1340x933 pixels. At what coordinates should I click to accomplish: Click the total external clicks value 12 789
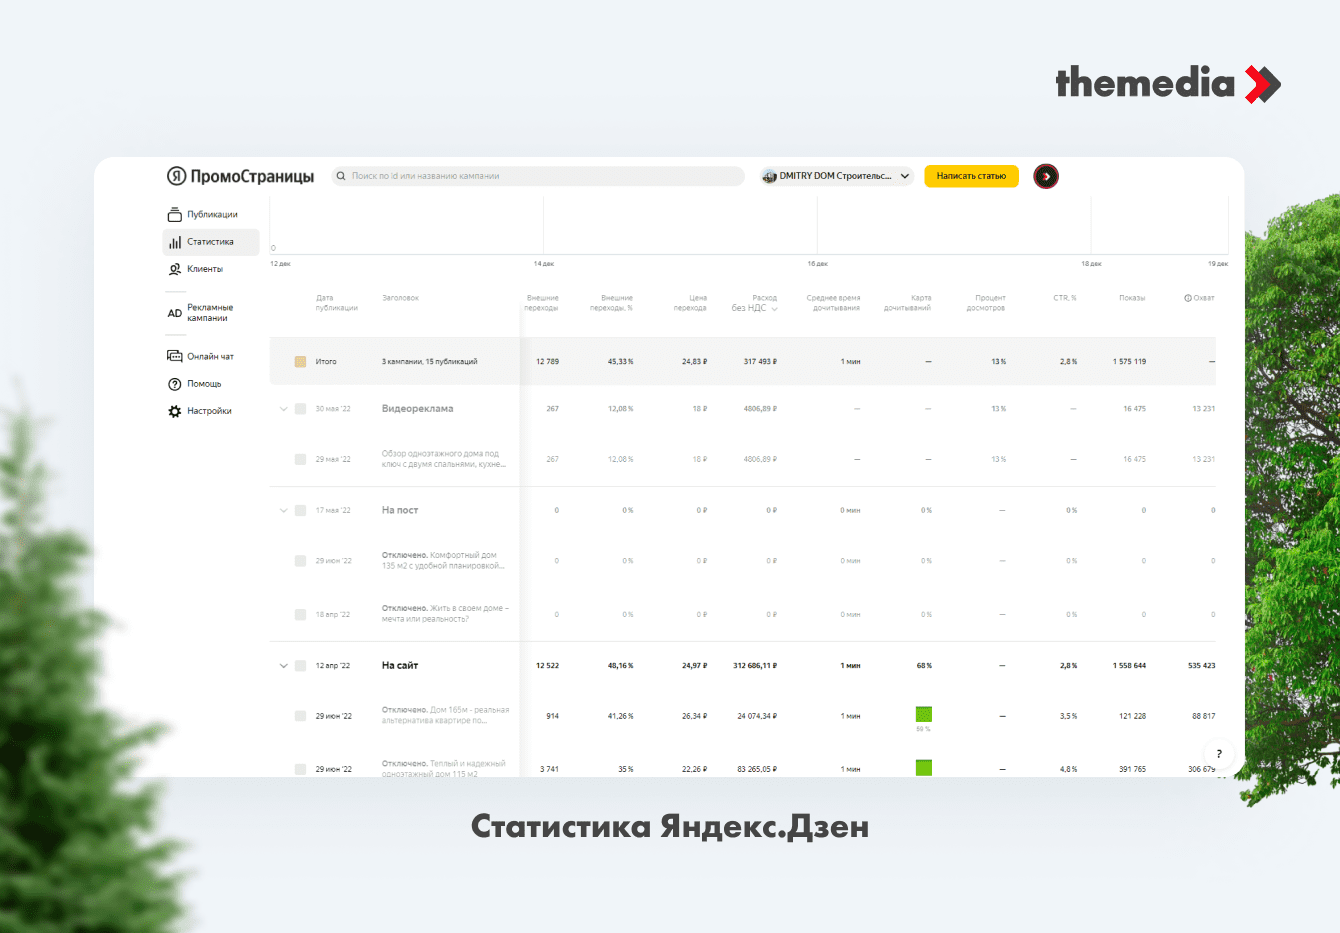(547, 362)
